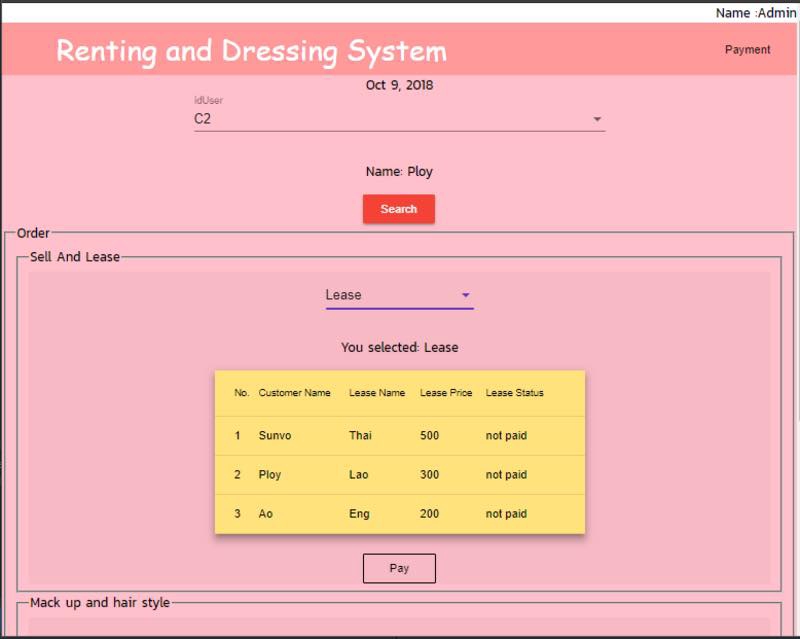800x639 pixels.
Task: Click the You selected: Lease text
Action: coord(399,348)
